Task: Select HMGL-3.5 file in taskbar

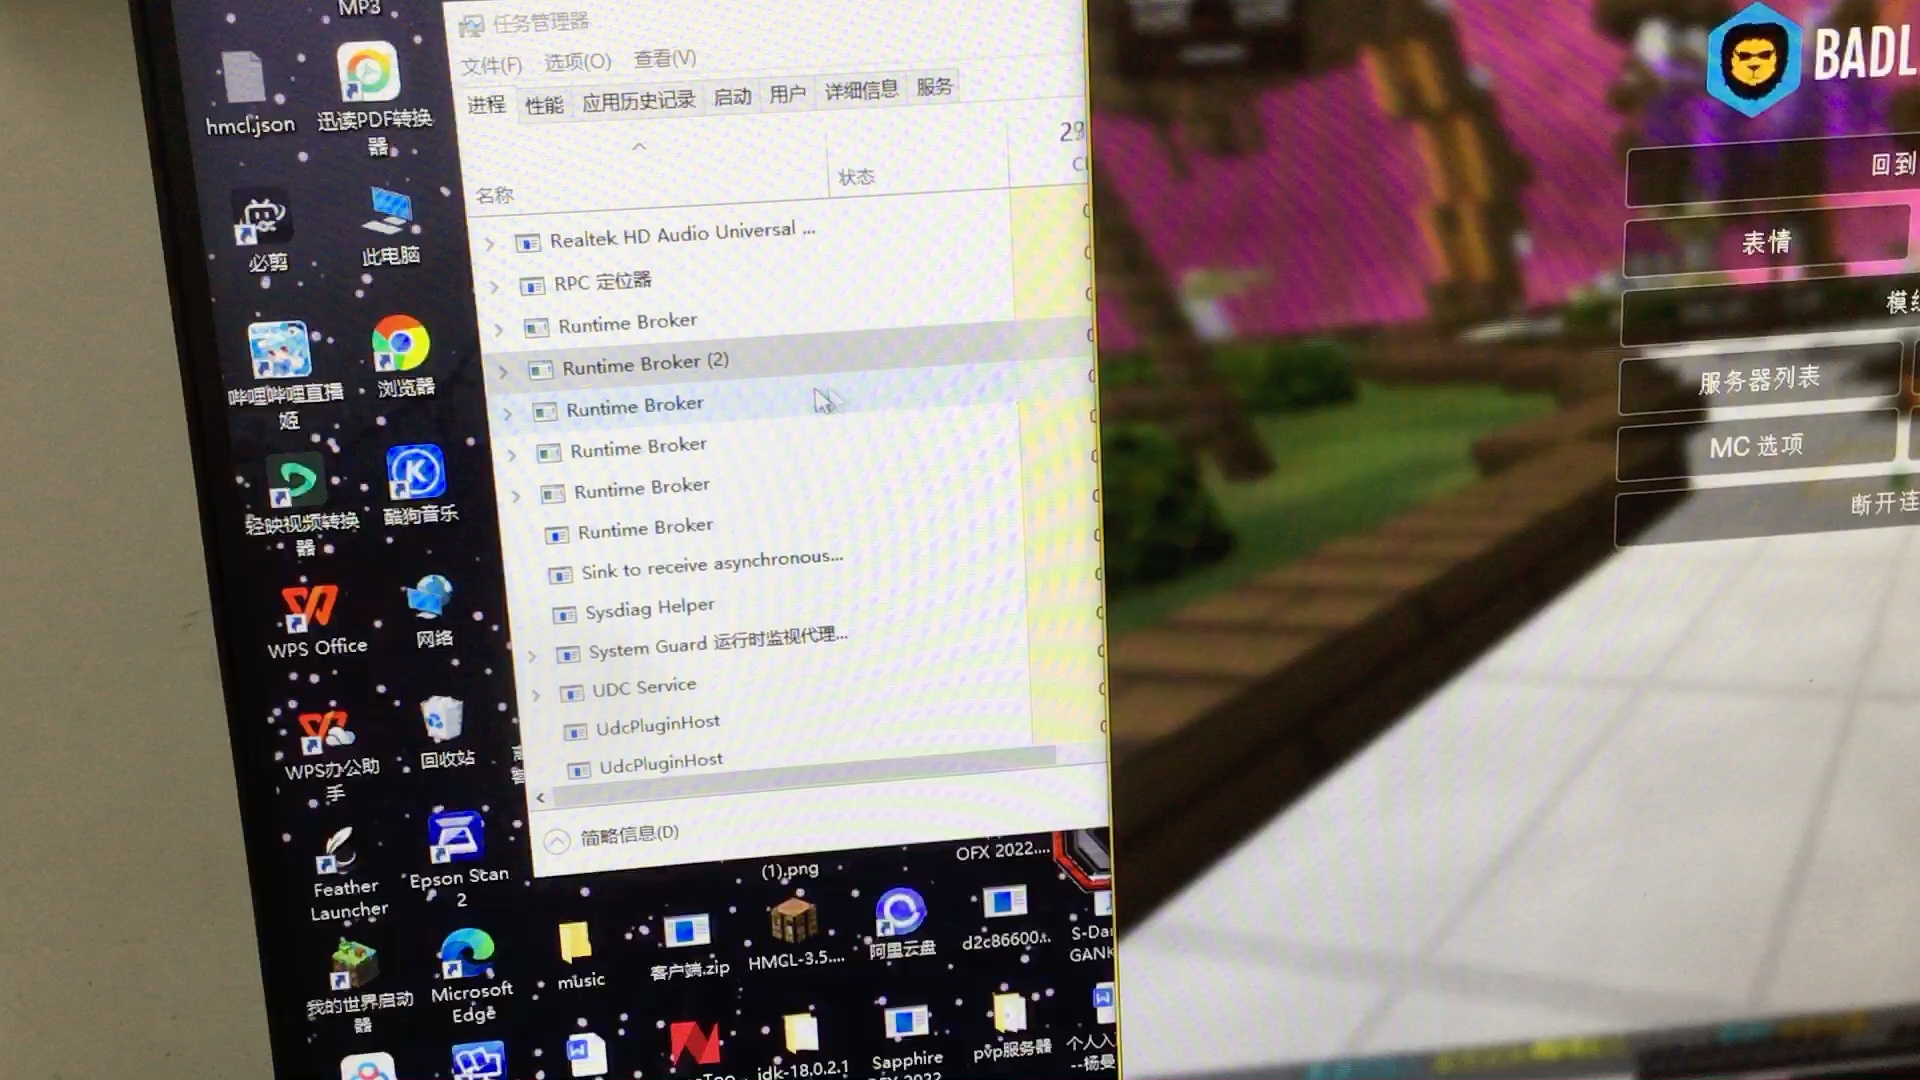Action: (x=793, y=922)
